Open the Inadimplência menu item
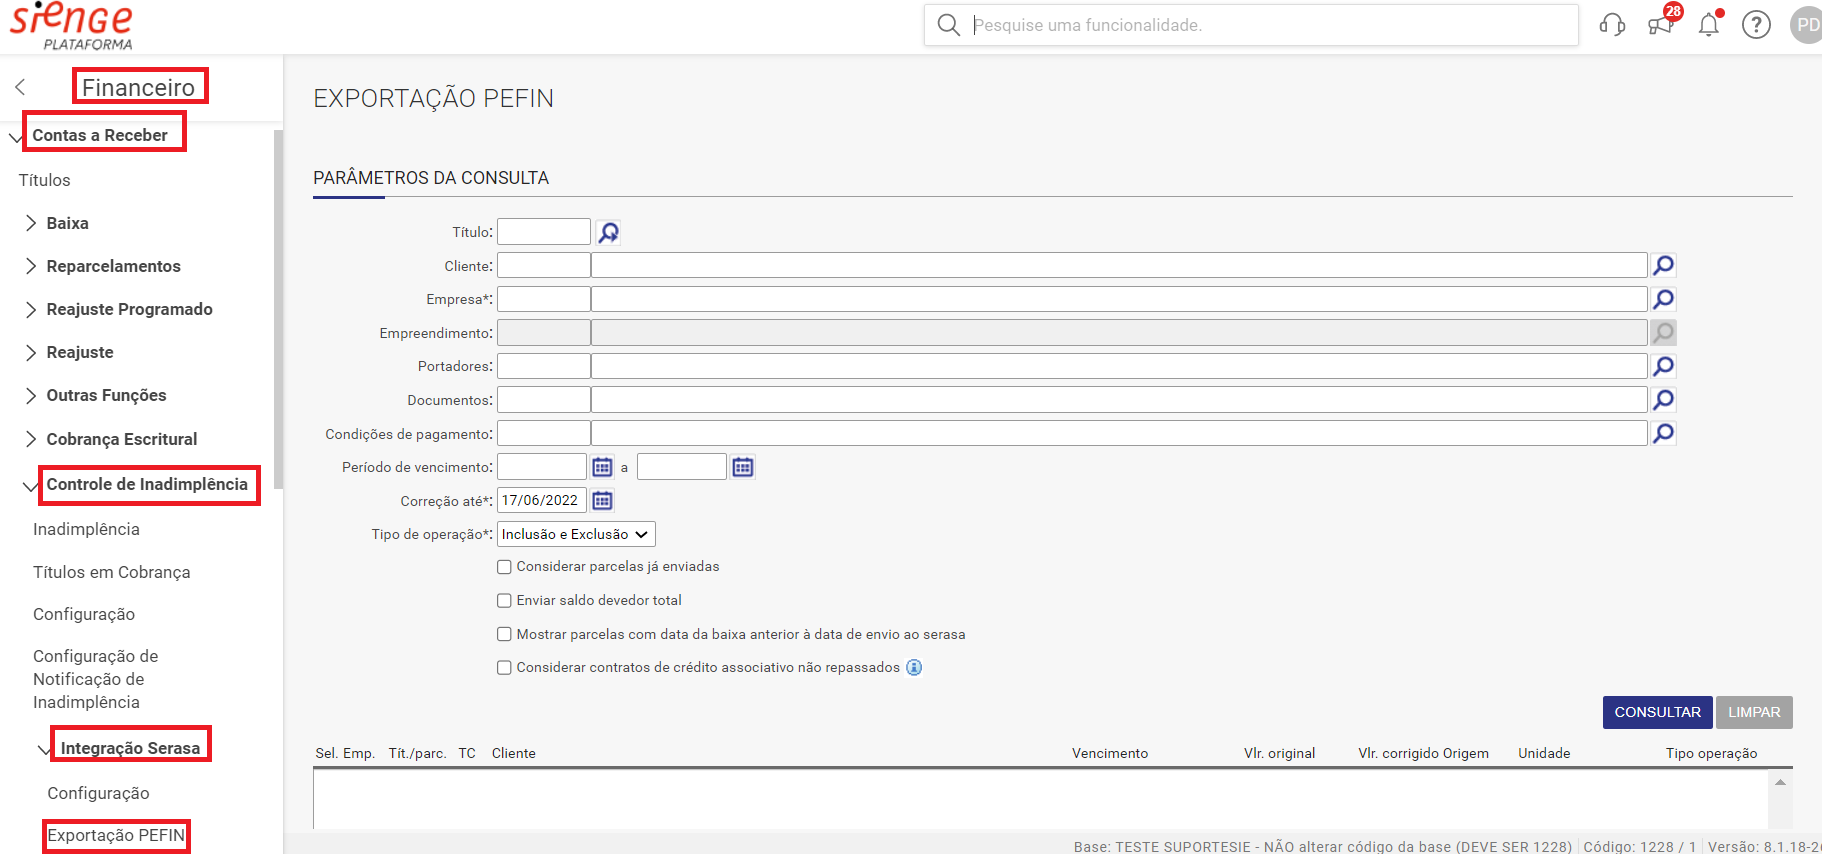Screen dimensions: 1843x854 coord(86,529)
